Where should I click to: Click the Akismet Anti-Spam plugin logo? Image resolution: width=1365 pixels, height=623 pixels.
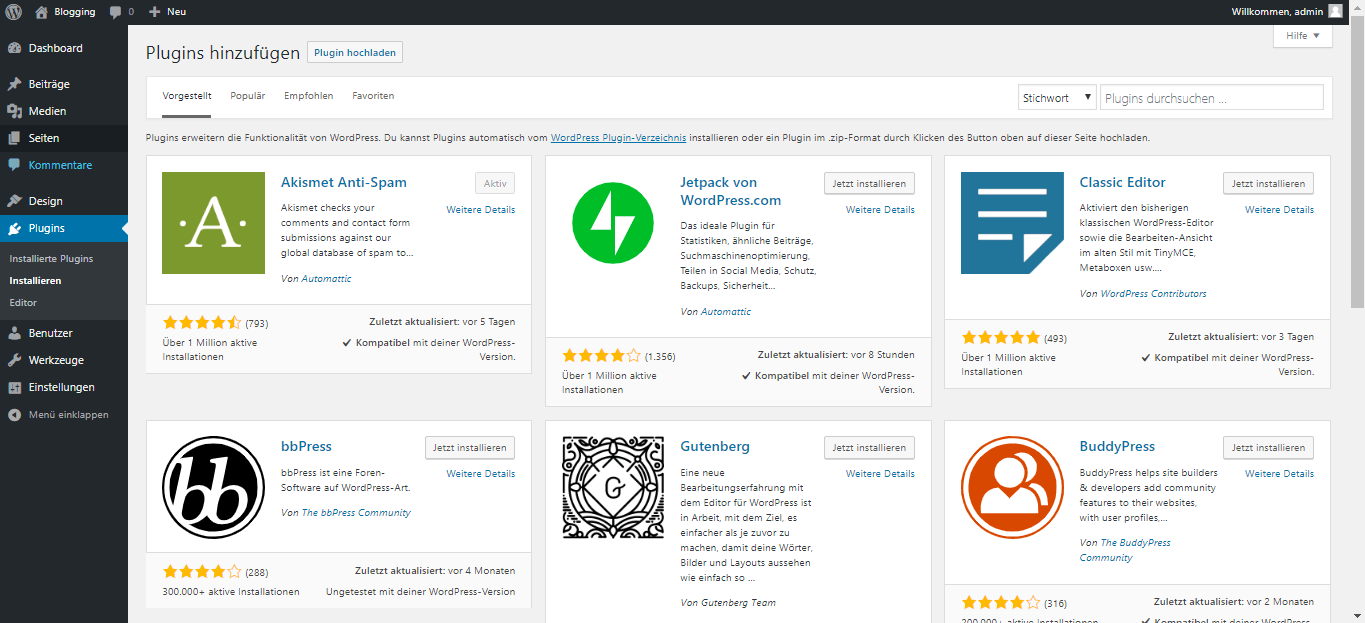(x=213, y=223)
